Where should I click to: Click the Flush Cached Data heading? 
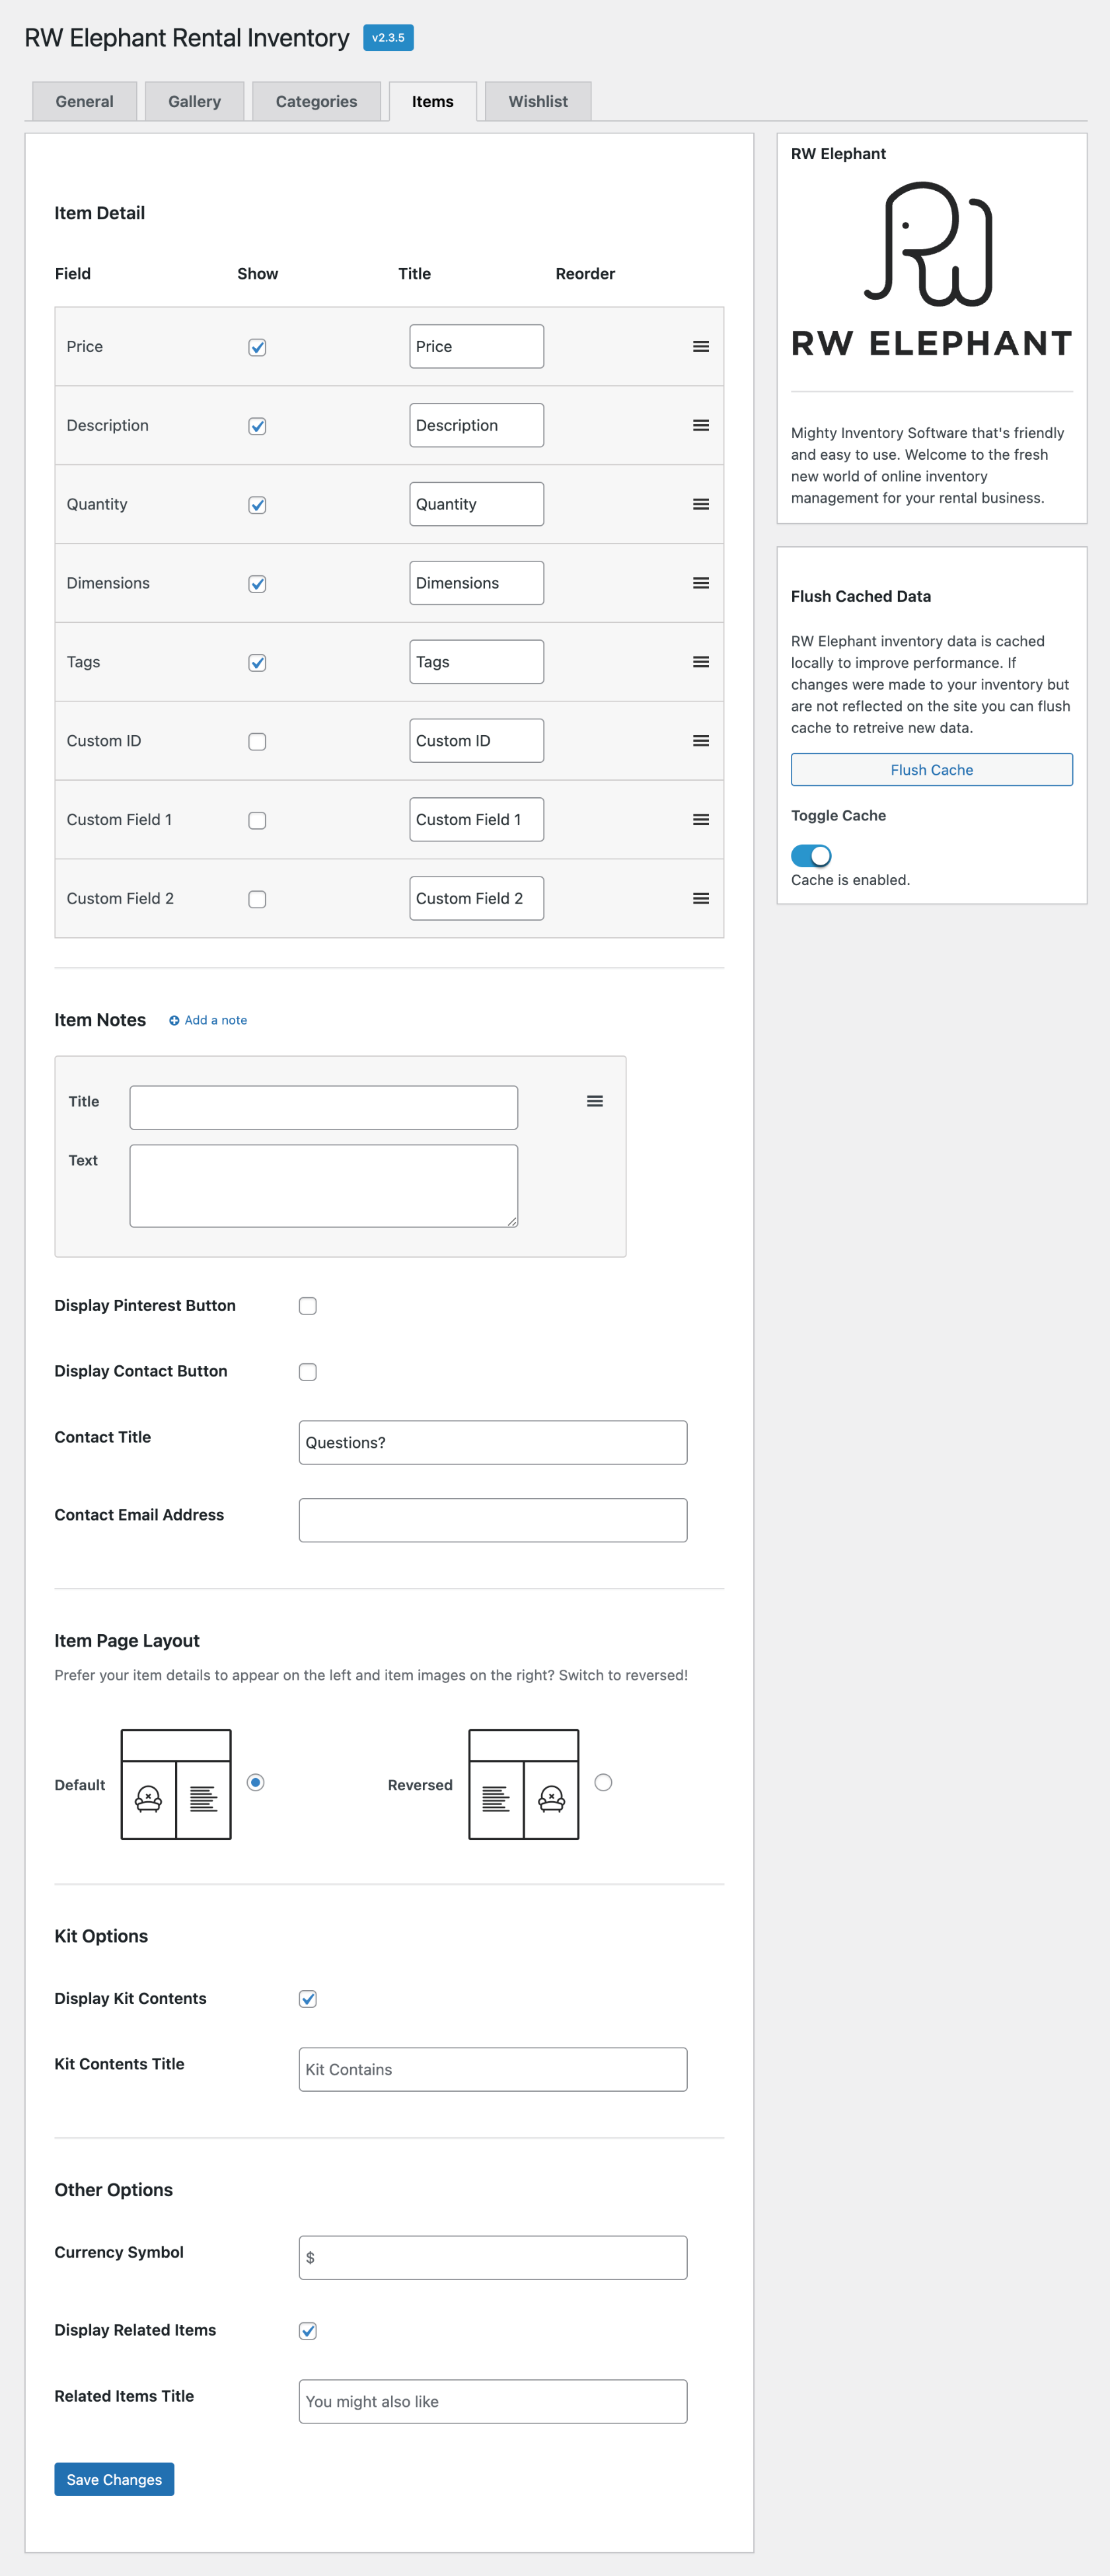pyautogui.click(x=861, y=596)
